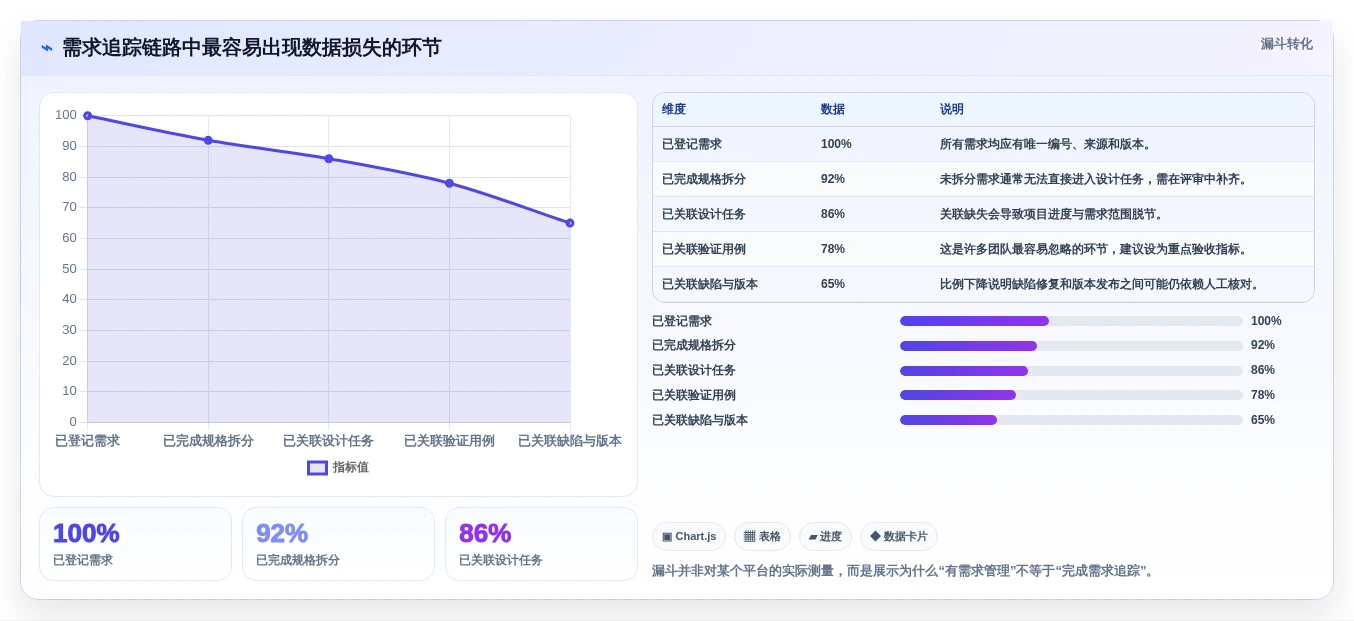Click the 说明 column header

point(952,110)
